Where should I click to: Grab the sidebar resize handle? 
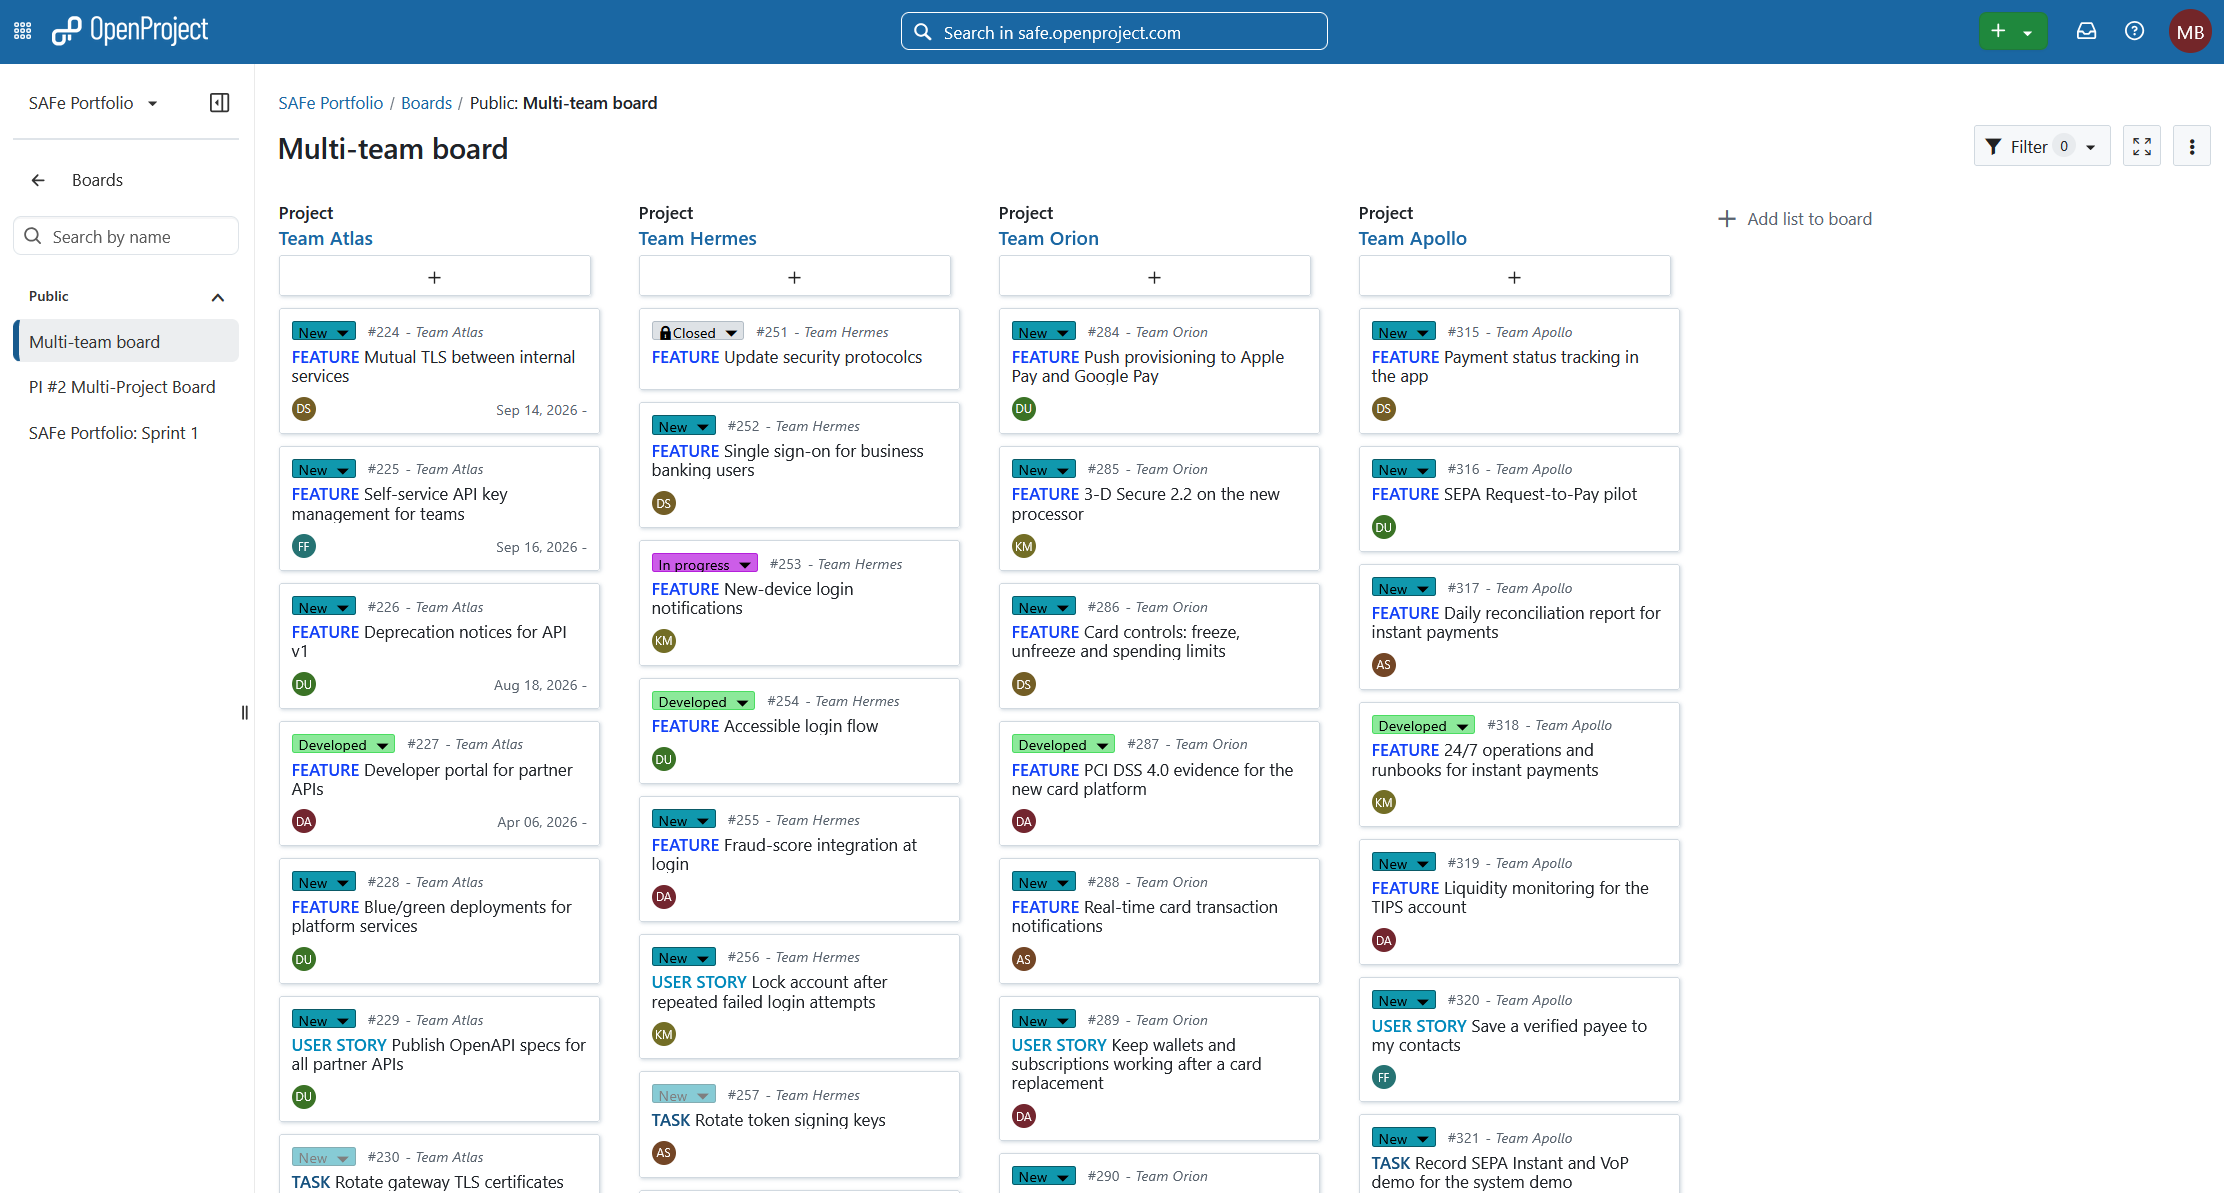[245, 713]
